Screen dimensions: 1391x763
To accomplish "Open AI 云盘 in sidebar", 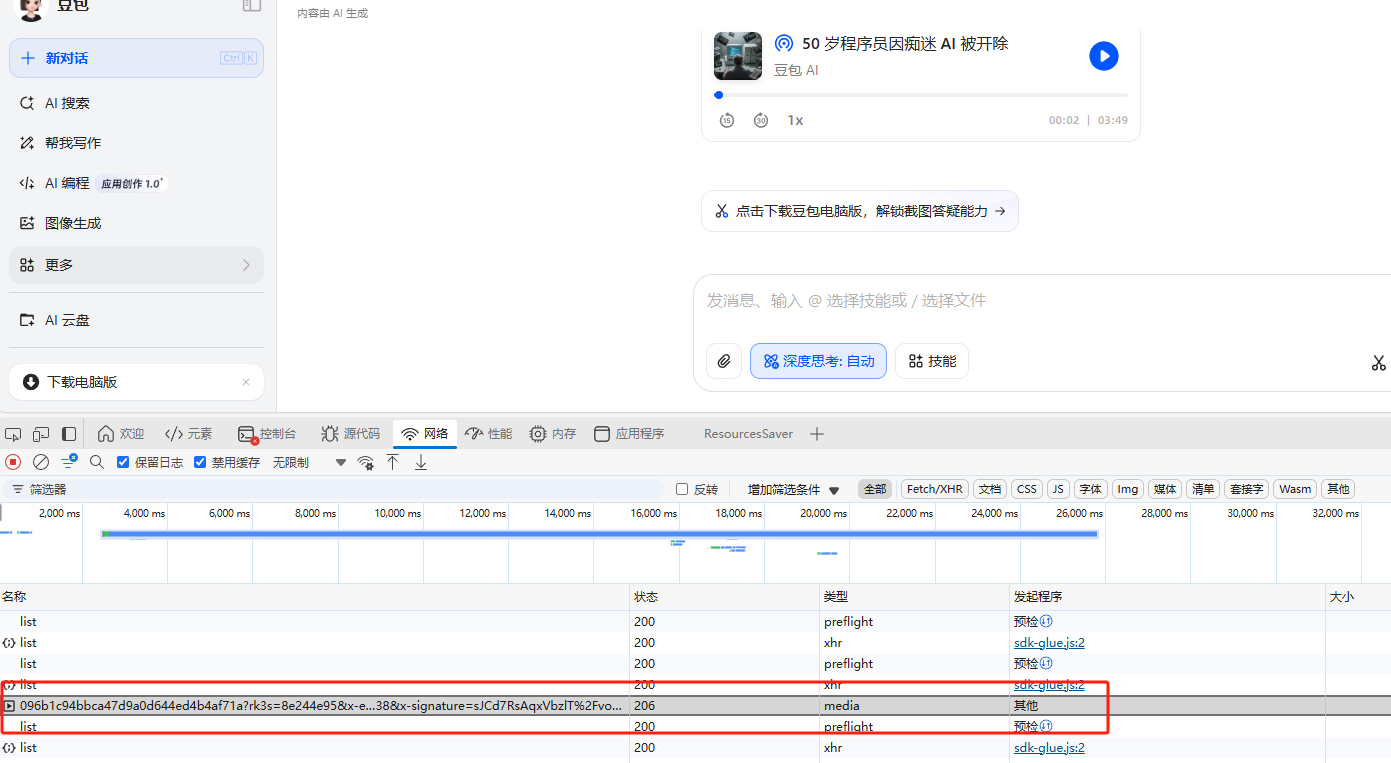I will [x=136, y=320].
